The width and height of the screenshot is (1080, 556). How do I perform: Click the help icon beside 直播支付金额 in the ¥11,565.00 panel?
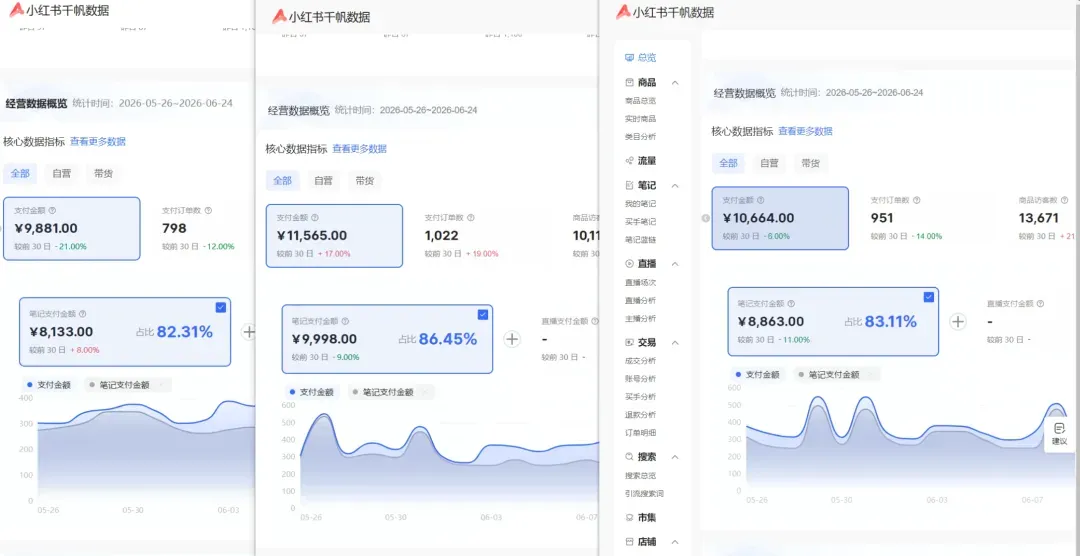595,321
